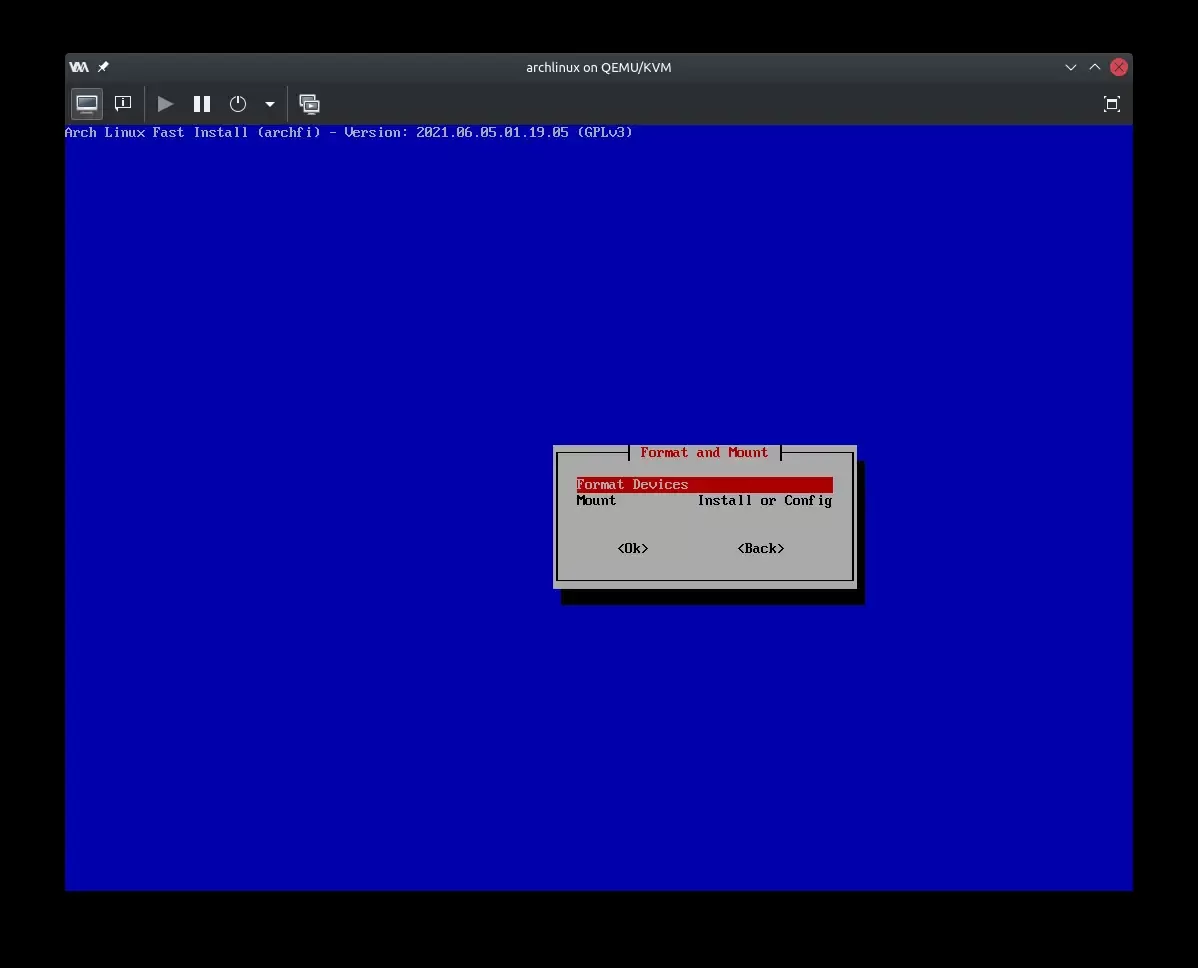Screen dimensions: 1198x968
Task: Click the Format and Mount dialog title
Action: coord(704,453)
